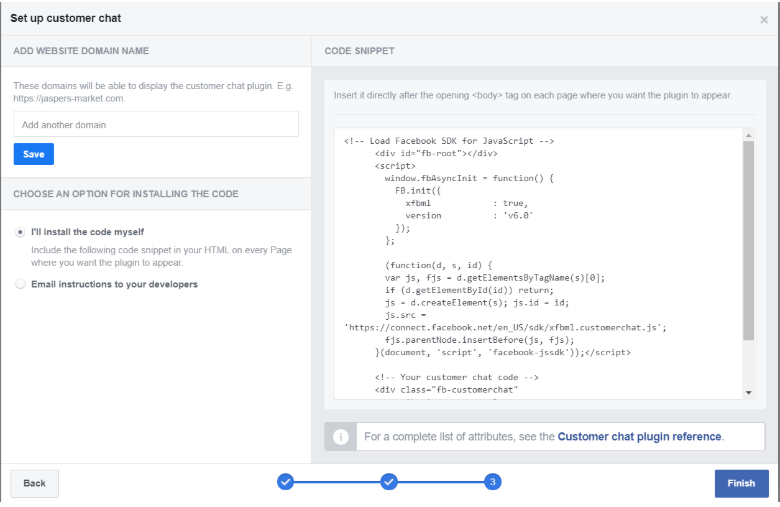Image resolution: width=780 pixels, height=507 pixels.
Task: Click the info icon beside attributes note
Action: (x=341, y=437)
